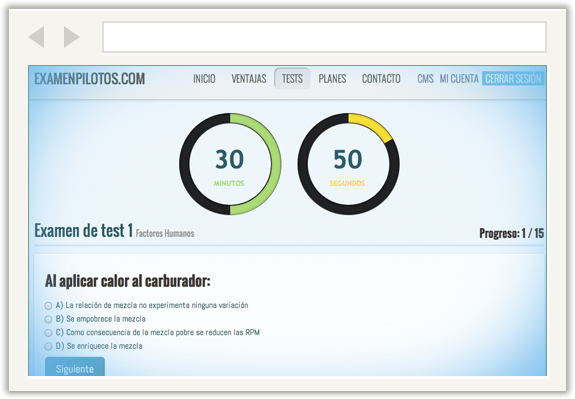Click the Siguiente button
Image resolution: width=575 pixels, height=399 pixels.
click(x=75, y=367)
